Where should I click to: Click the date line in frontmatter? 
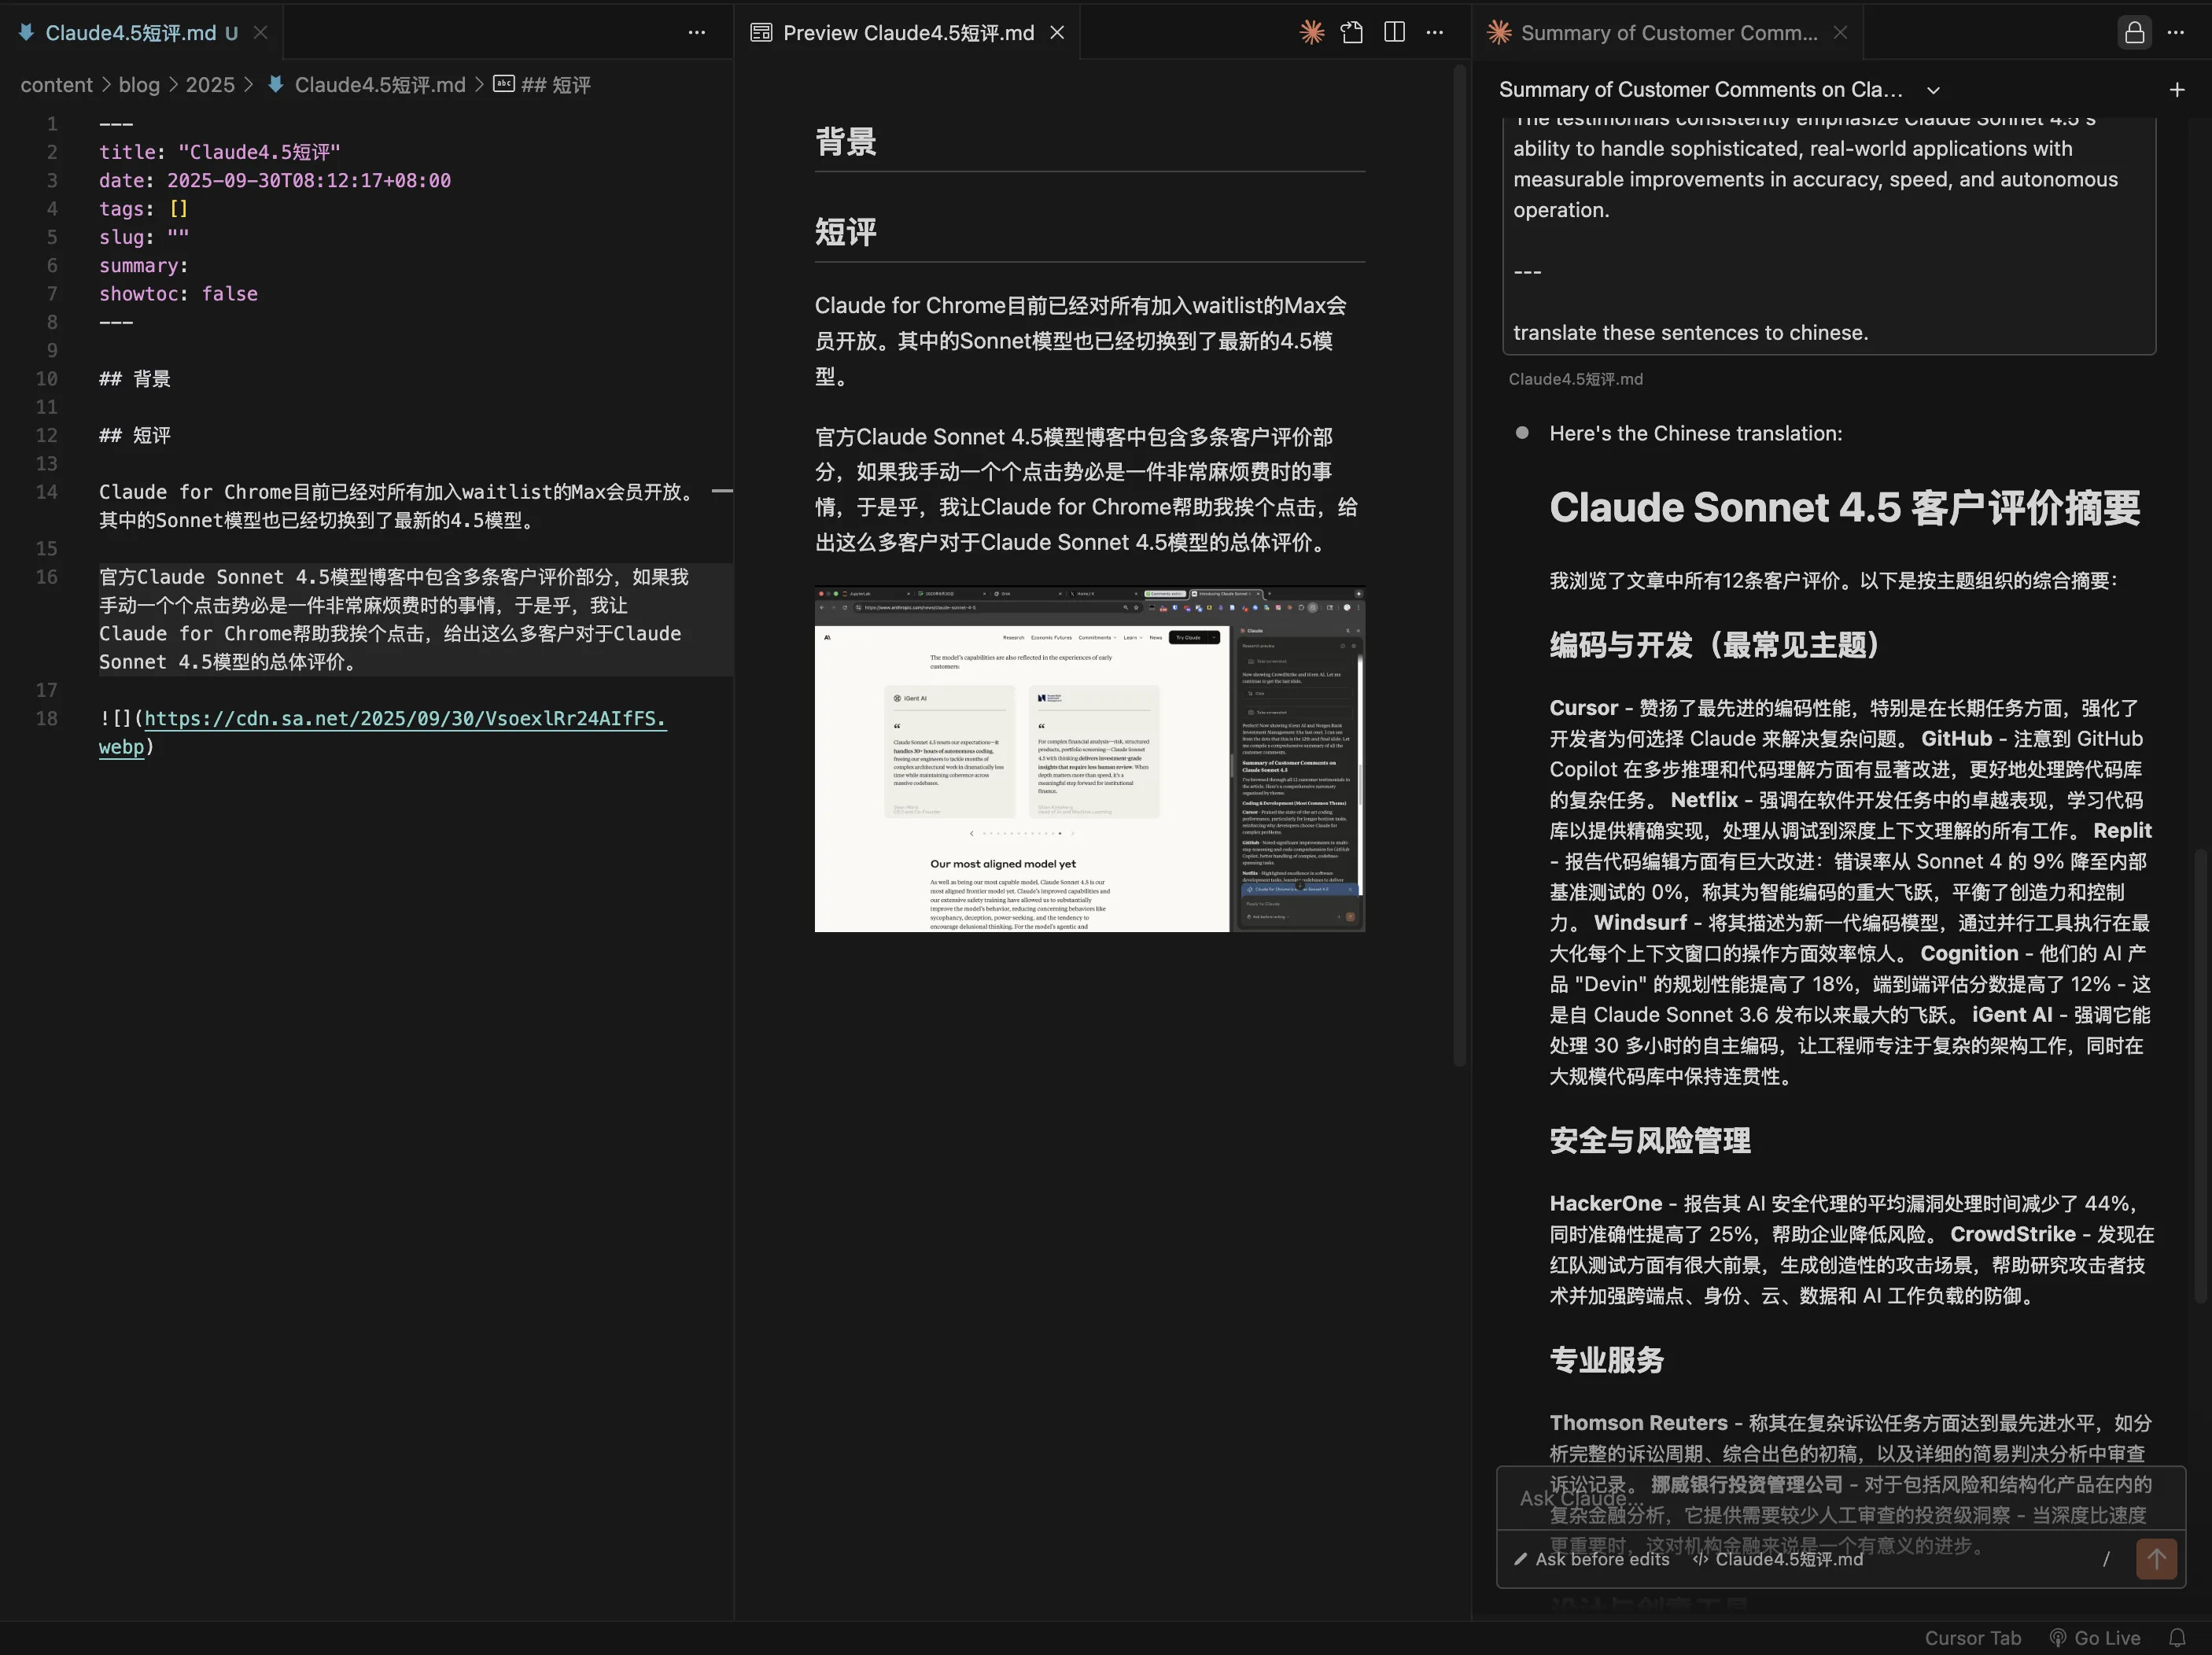tap(274, 180)
